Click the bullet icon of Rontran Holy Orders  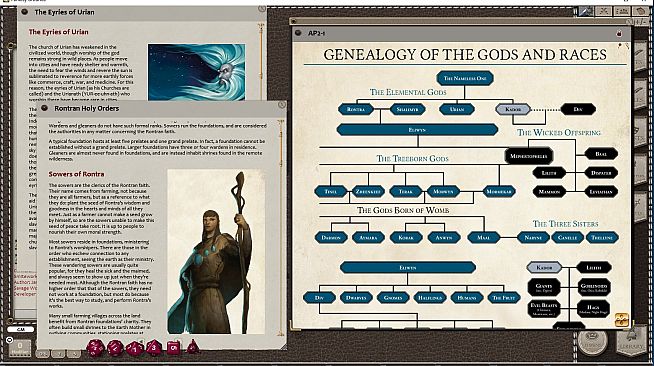coord(45,108)
